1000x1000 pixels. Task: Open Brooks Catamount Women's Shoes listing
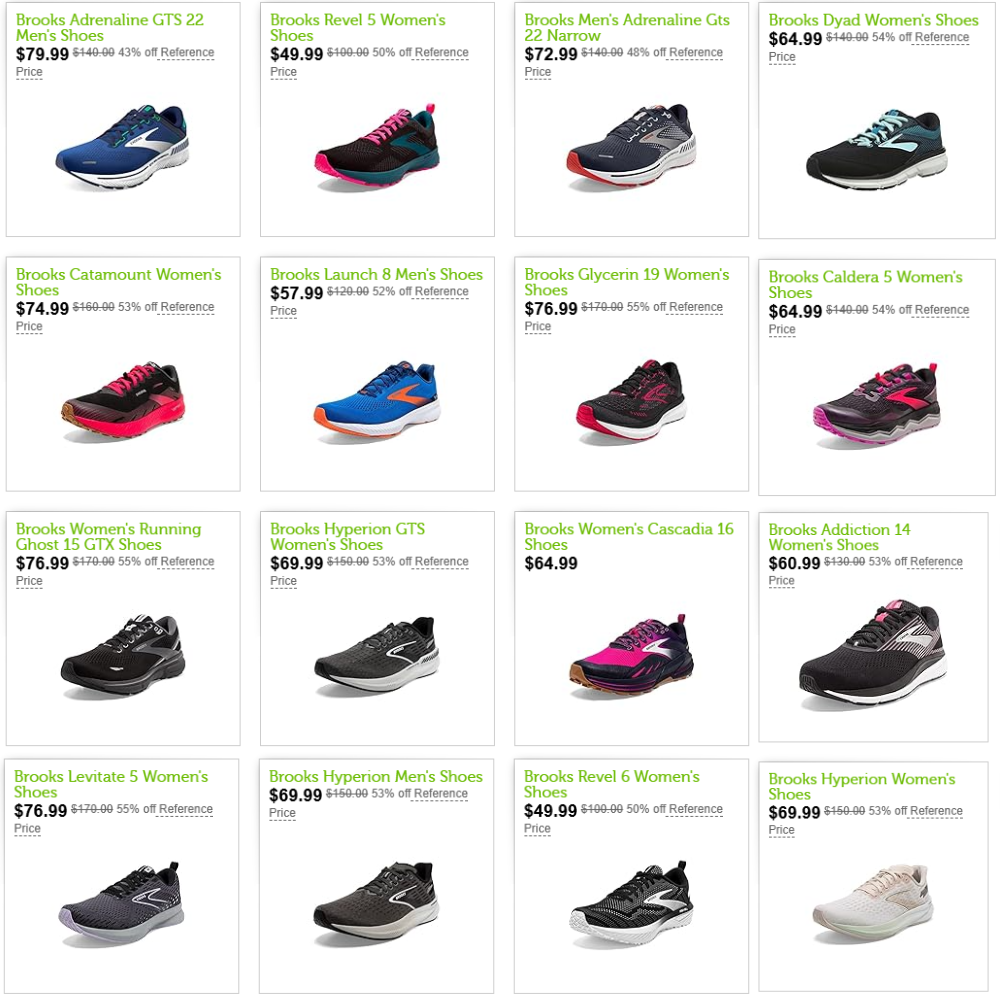tap(119, 282)
